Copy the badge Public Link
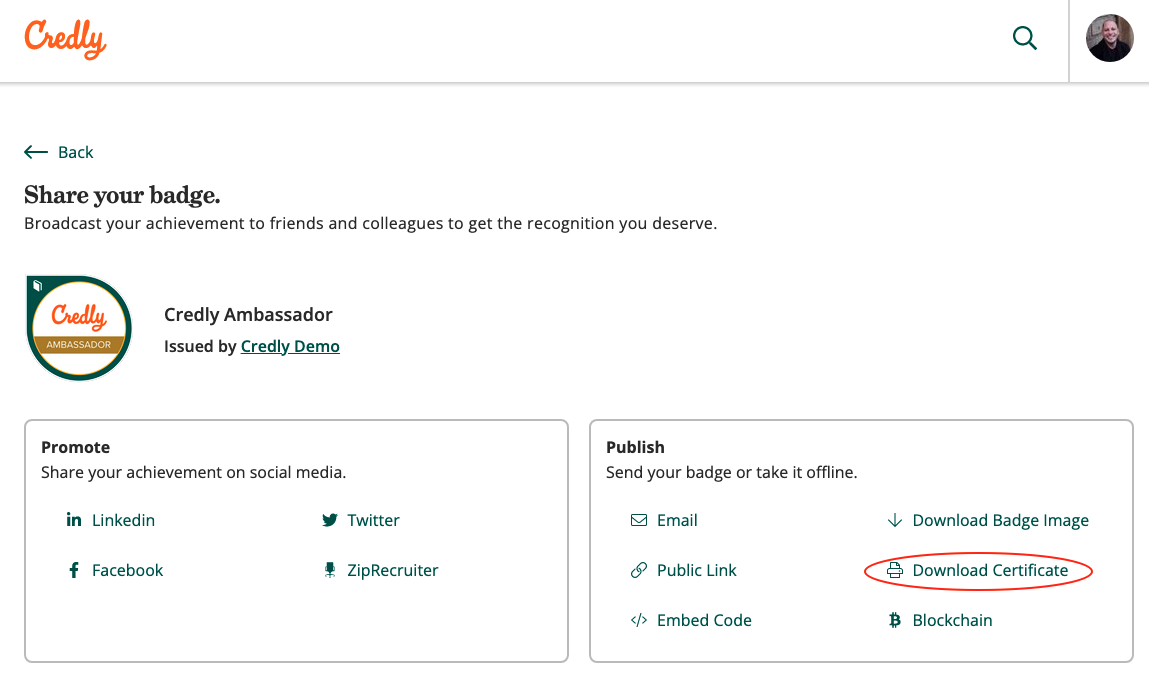 696,570
